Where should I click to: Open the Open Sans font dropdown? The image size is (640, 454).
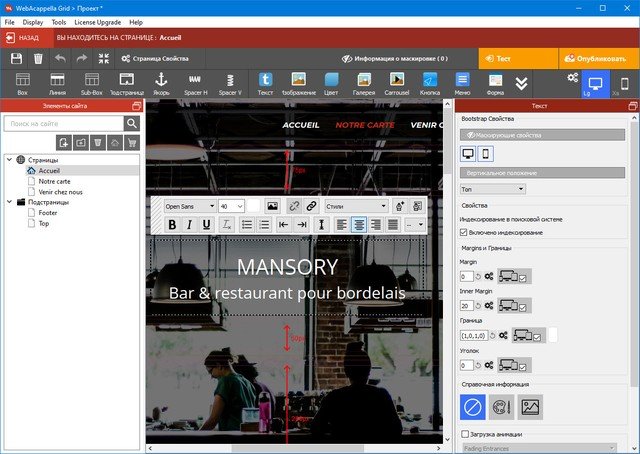pyautogui.click(x=189, y=206)
